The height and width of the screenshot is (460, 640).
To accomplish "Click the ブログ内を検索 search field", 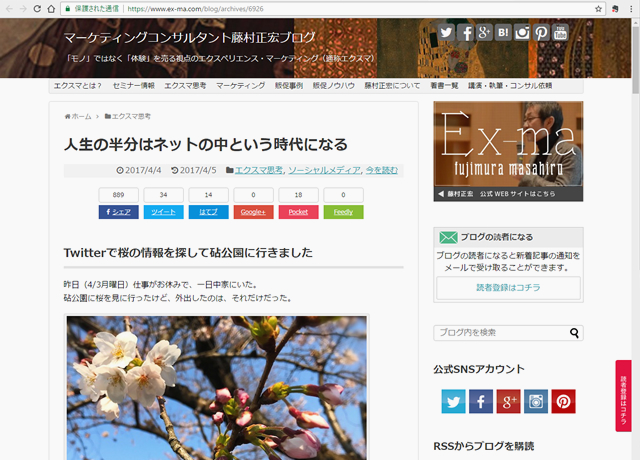I will coord(500,333).
